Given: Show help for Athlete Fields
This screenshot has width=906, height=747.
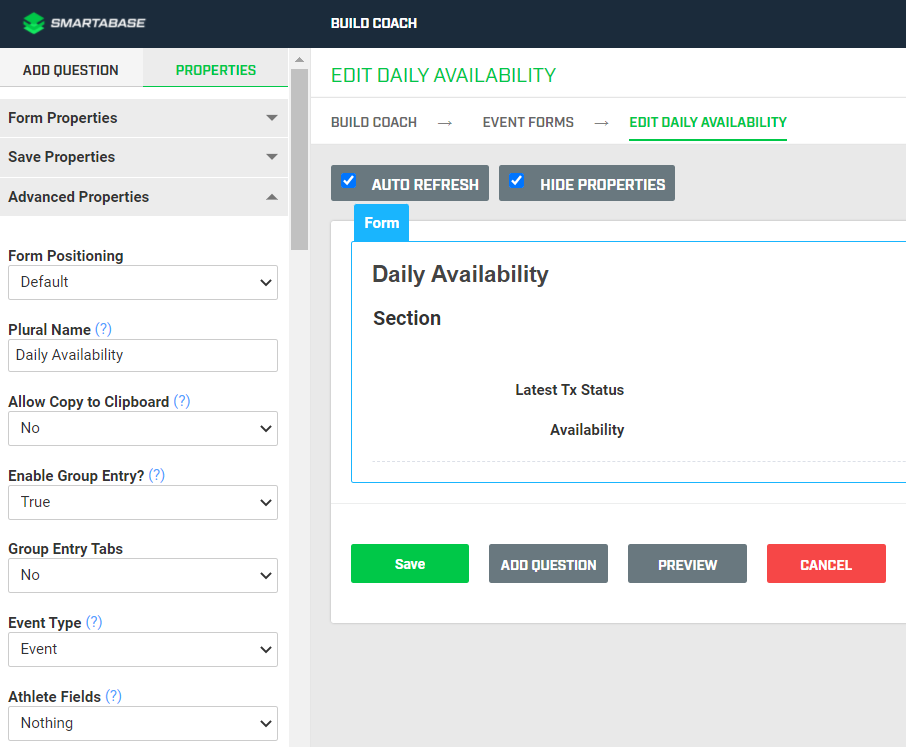Looking at the screenshot, I should [x=114, y=696].
